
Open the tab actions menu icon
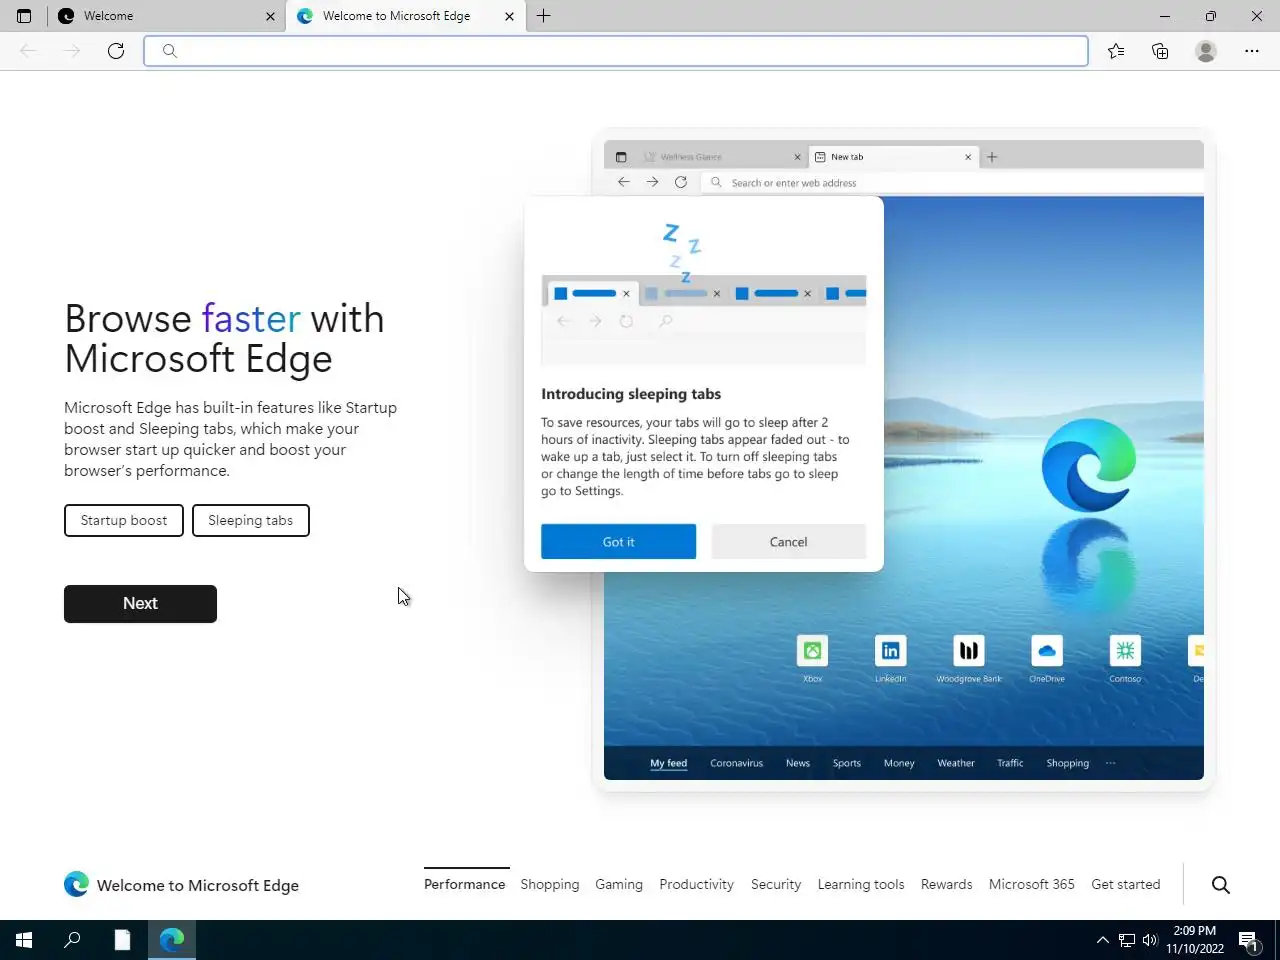coord(24,16)
